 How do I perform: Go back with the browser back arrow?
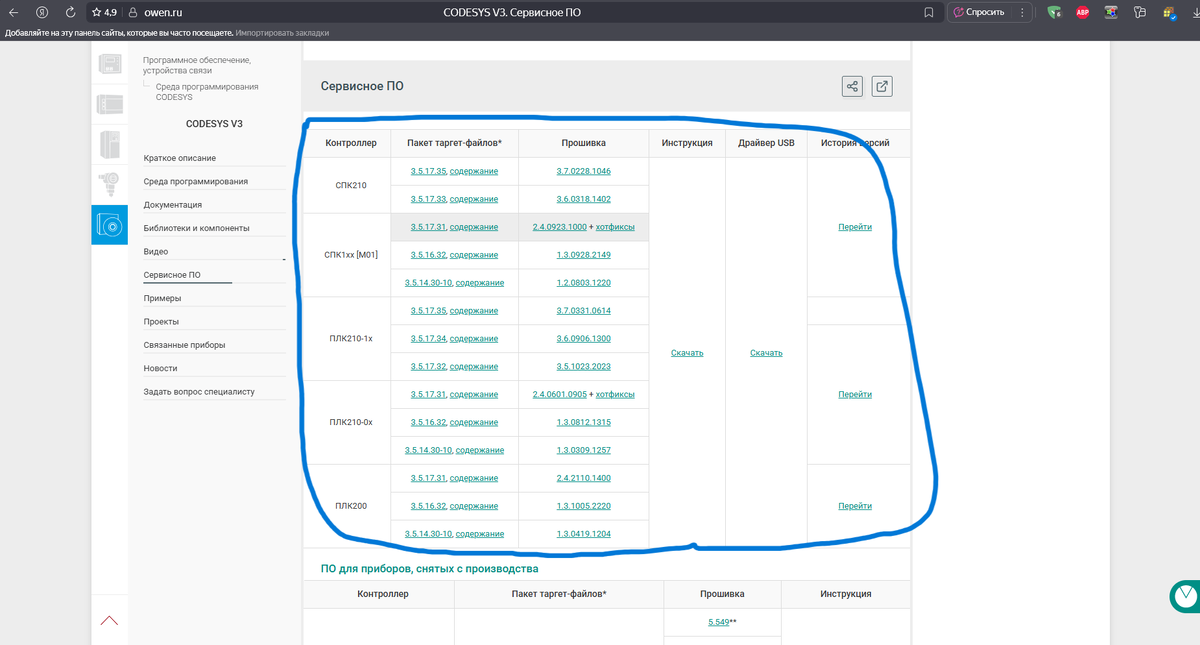tap(13, 13)
